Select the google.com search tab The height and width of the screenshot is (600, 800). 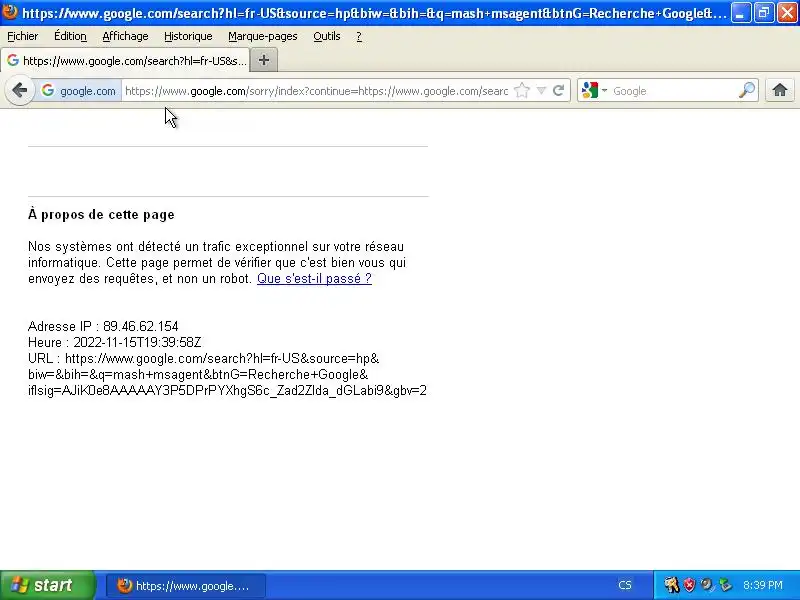(126, 61)
